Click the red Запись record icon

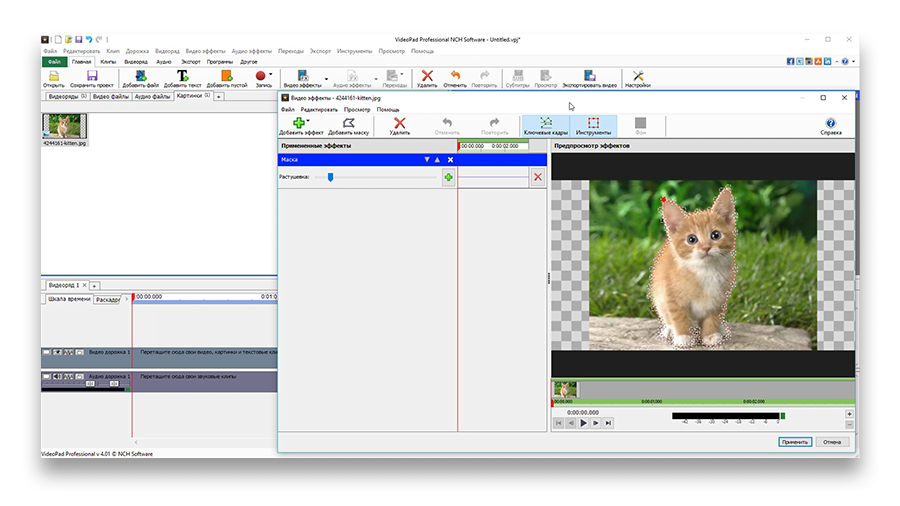[261, 76]
